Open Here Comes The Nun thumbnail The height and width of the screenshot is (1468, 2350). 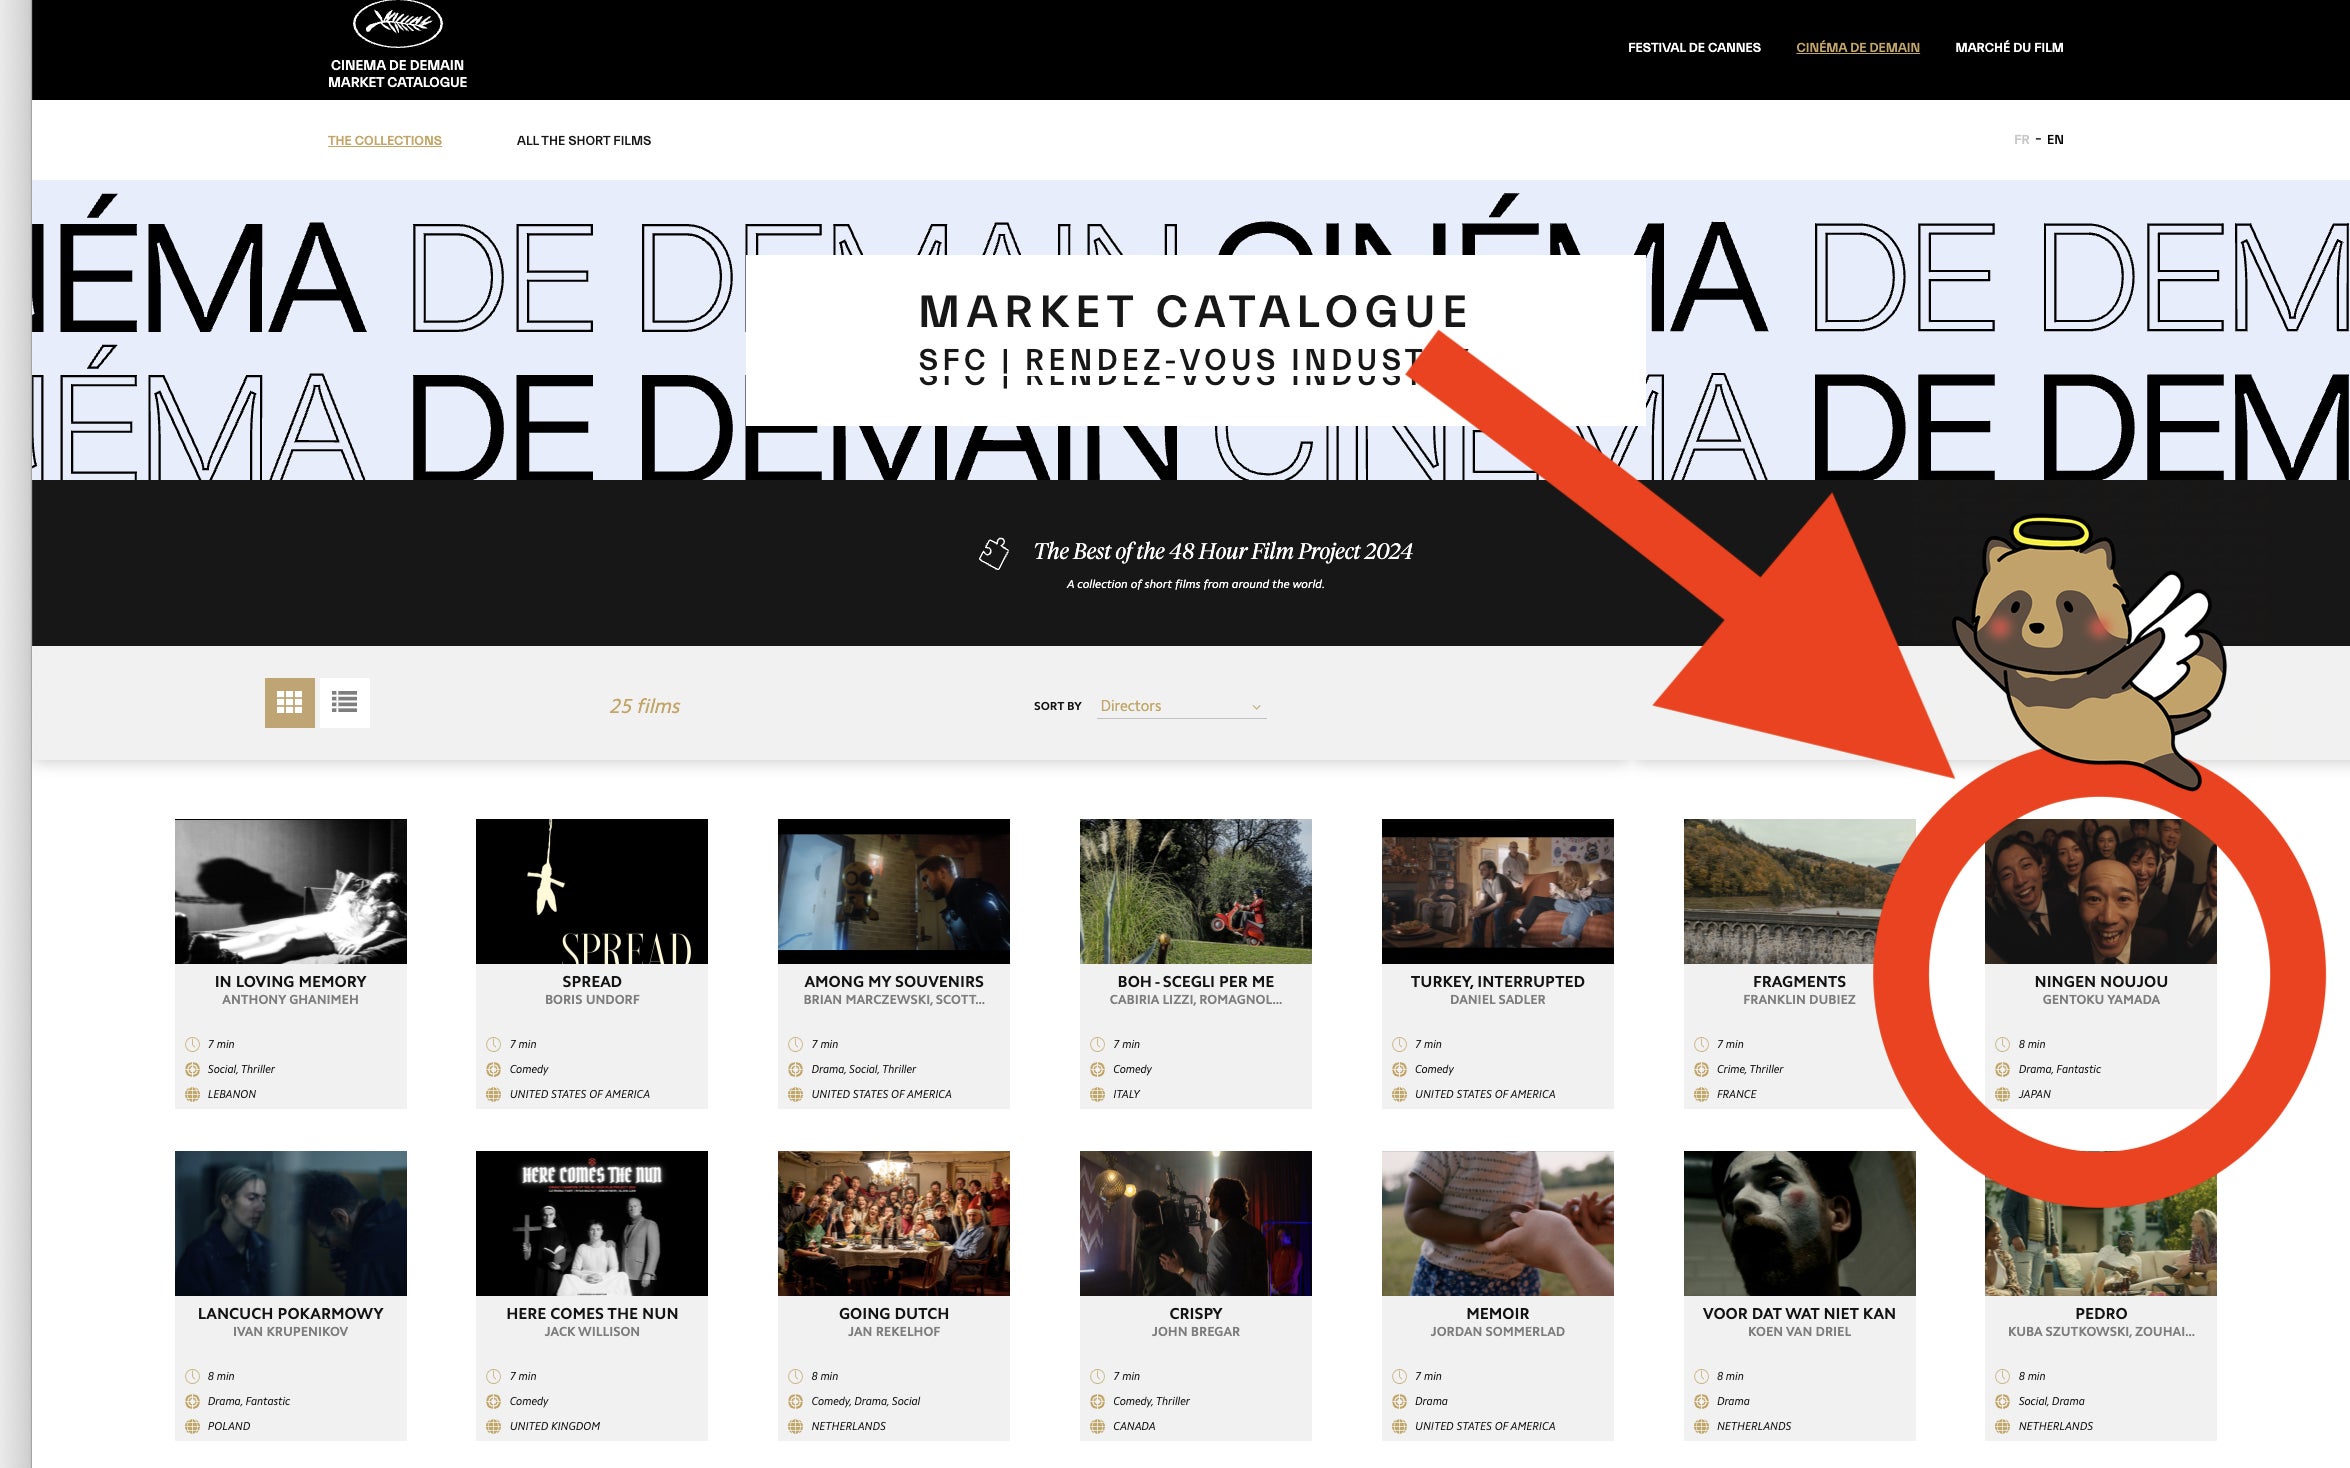tap(592, 1223)
